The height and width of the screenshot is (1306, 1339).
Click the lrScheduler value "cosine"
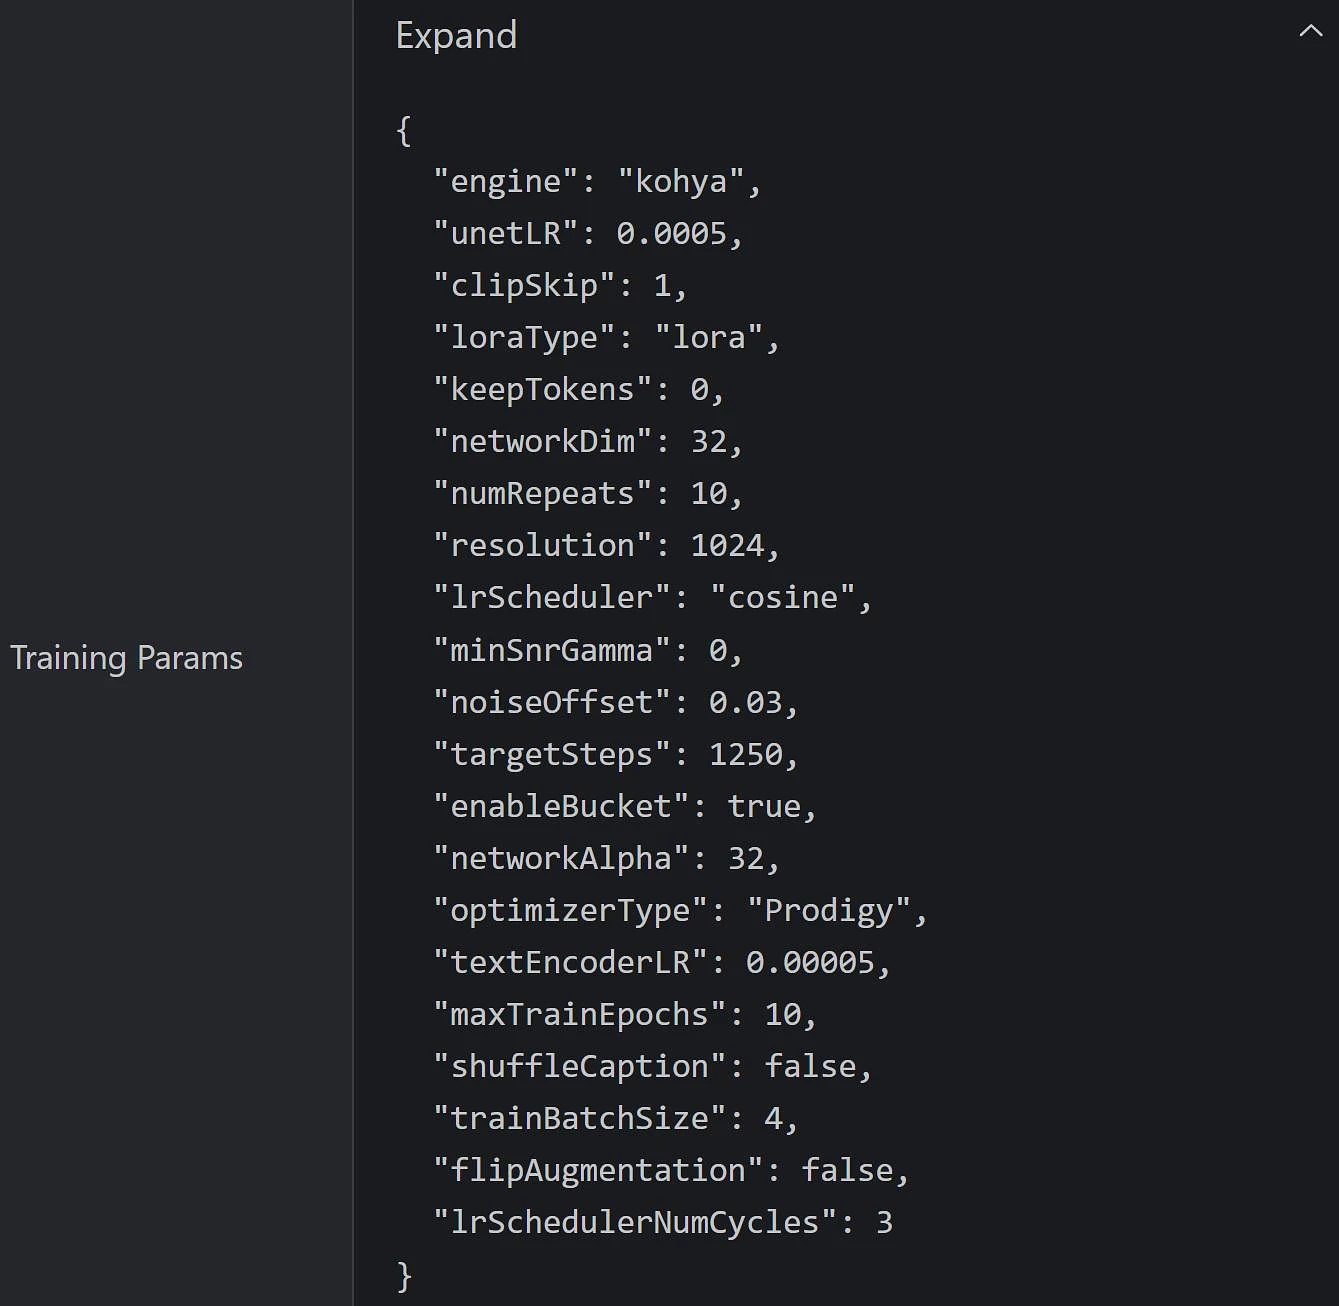[782, 598]
